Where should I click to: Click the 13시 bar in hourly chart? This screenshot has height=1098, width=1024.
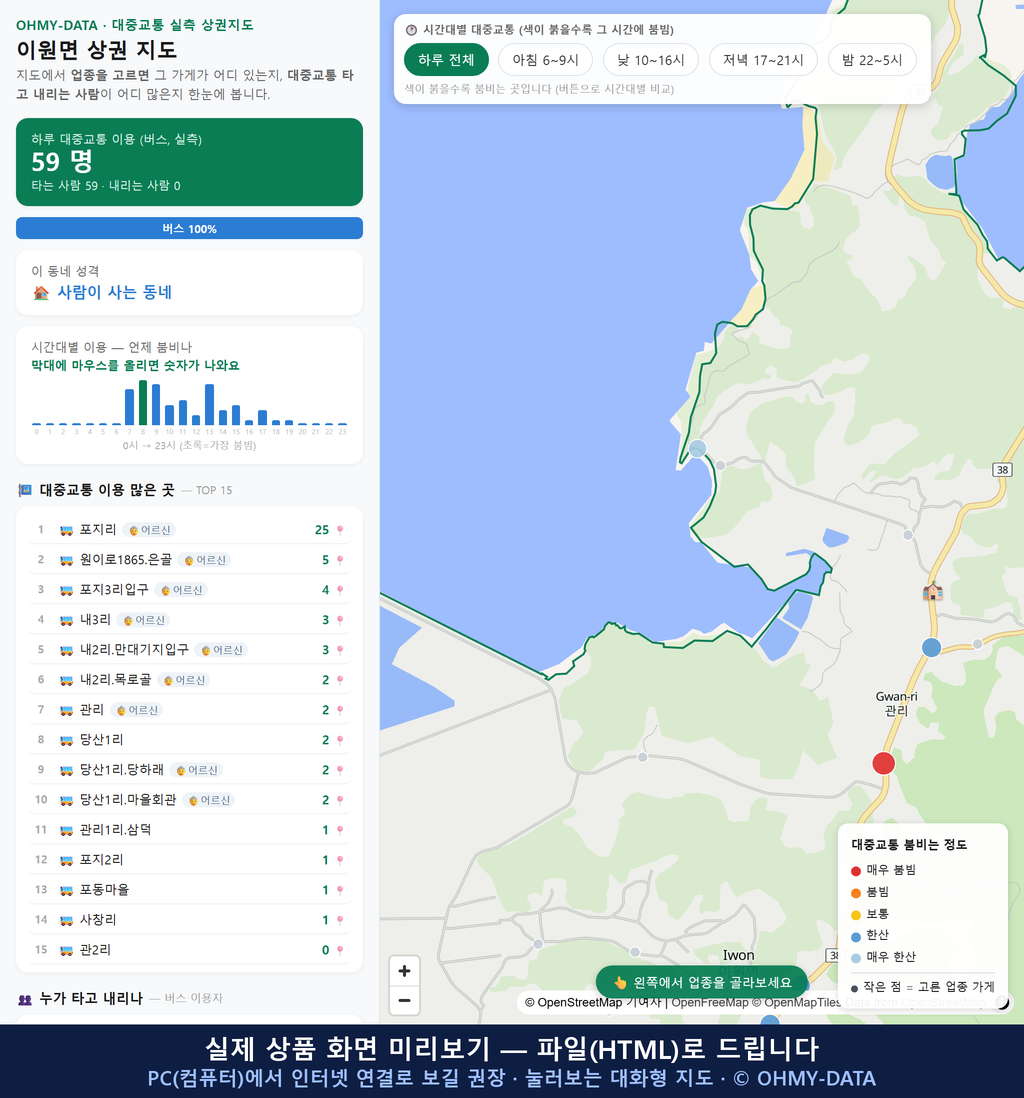[209, 405]
